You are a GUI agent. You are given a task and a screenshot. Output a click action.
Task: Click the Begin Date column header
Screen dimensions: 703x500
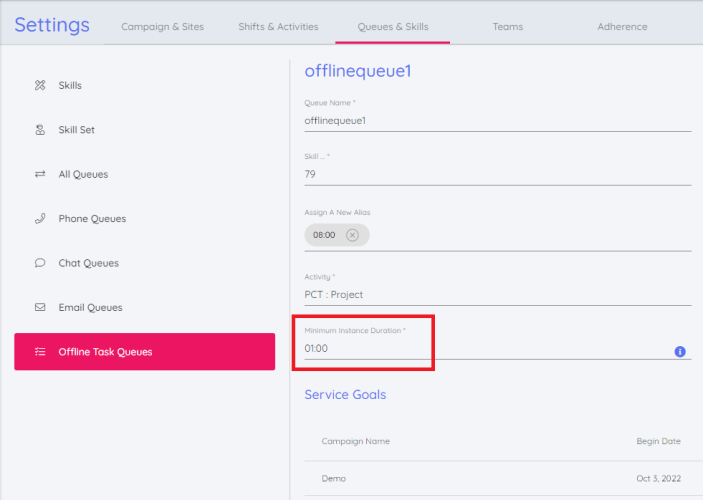coord(658,441)
